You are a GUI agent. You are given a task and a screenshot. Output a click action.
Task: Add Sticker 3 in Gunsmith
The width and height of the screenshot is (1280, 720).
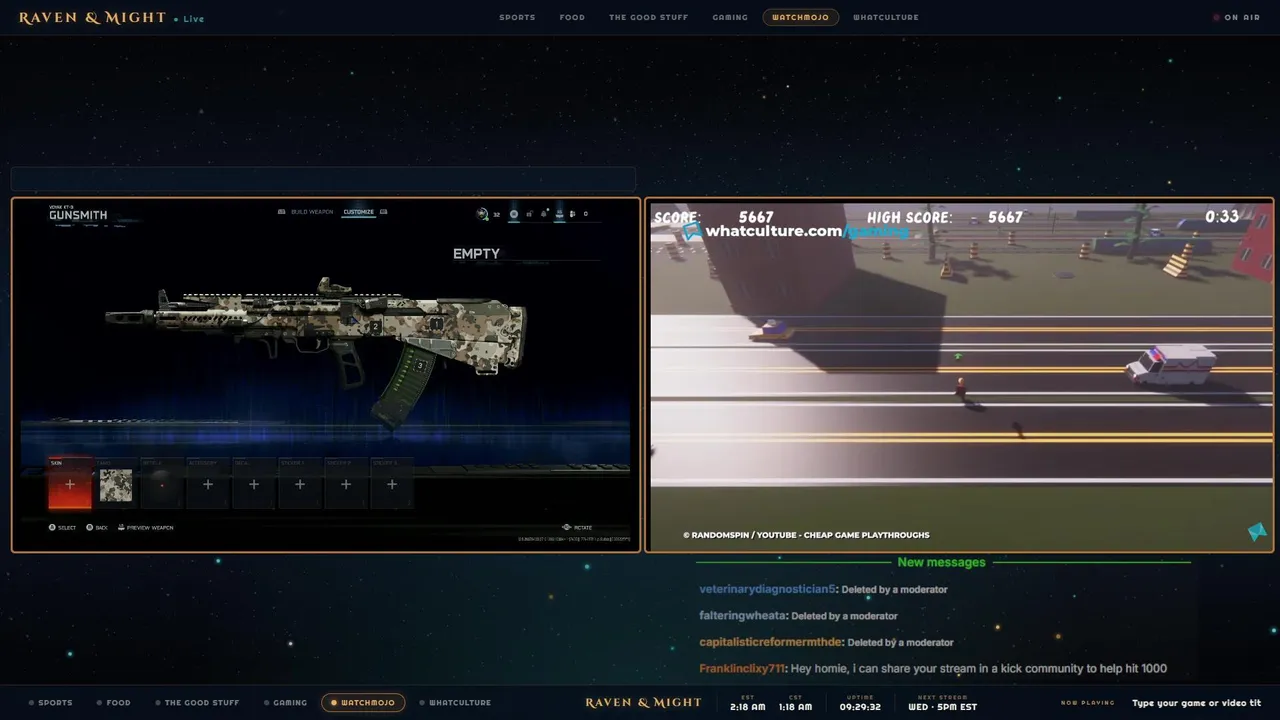[x=392, y=484]
